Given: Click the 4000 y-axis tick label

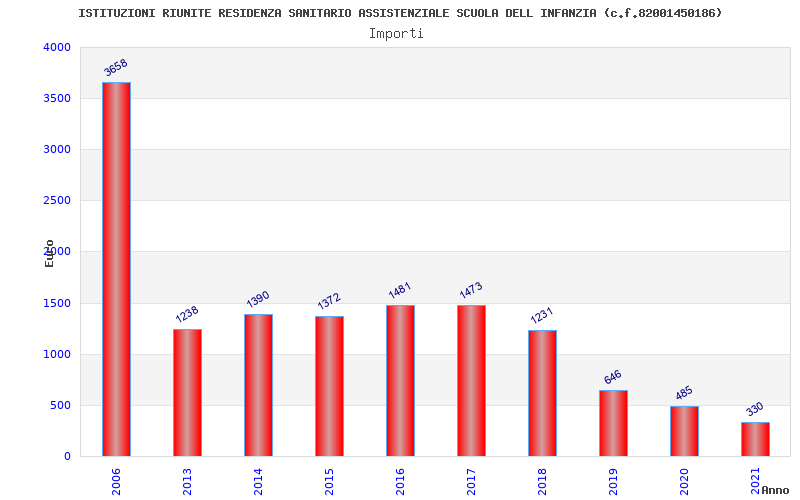Looking at the screenshot, I should point(57,47).
